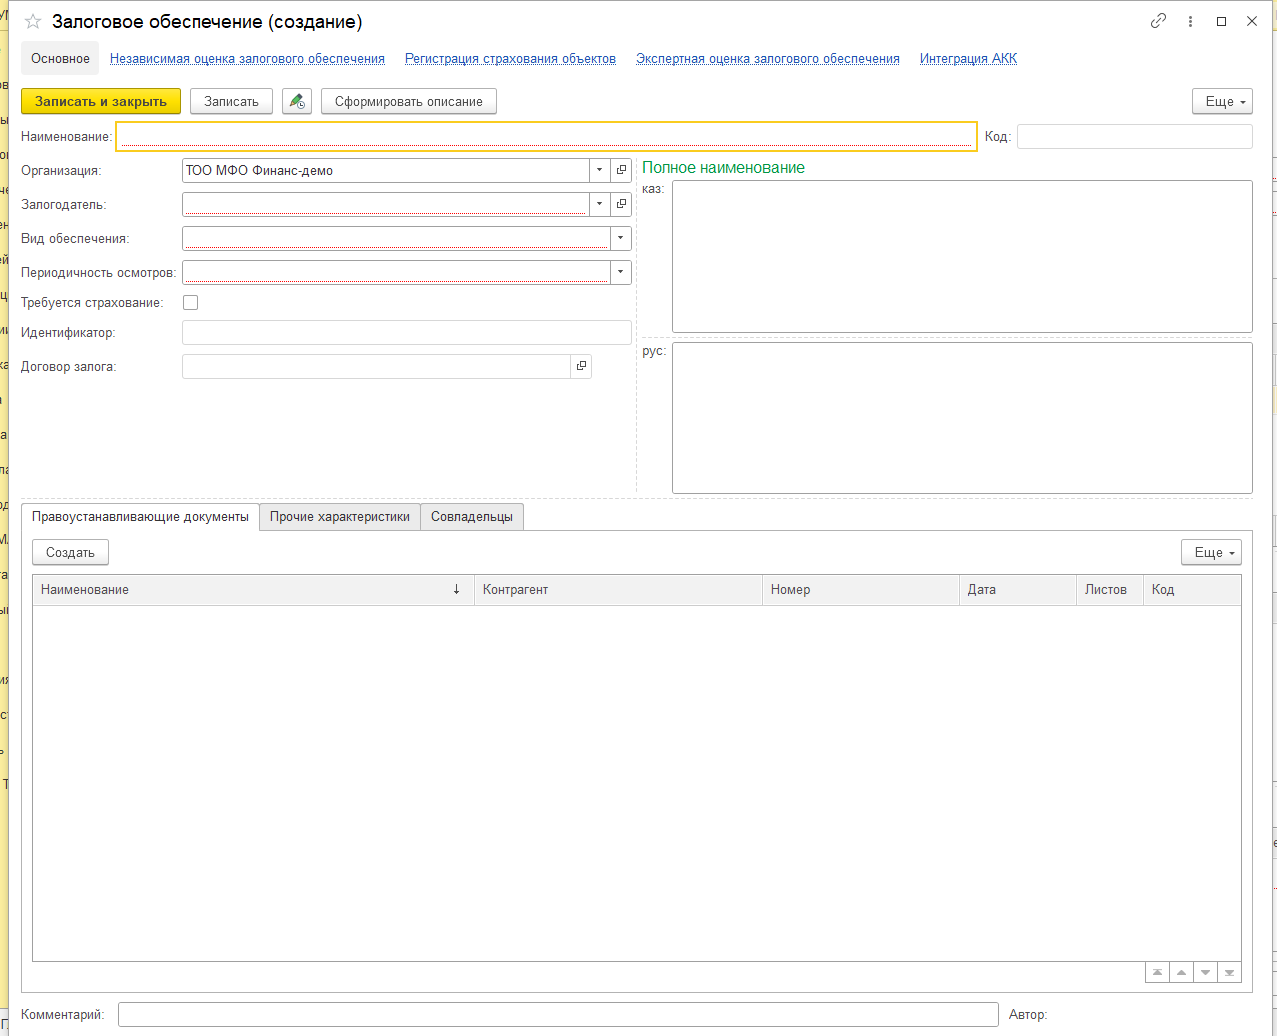Open Экспертная оценка залогового обеспечения link

(x=768, y=58)
